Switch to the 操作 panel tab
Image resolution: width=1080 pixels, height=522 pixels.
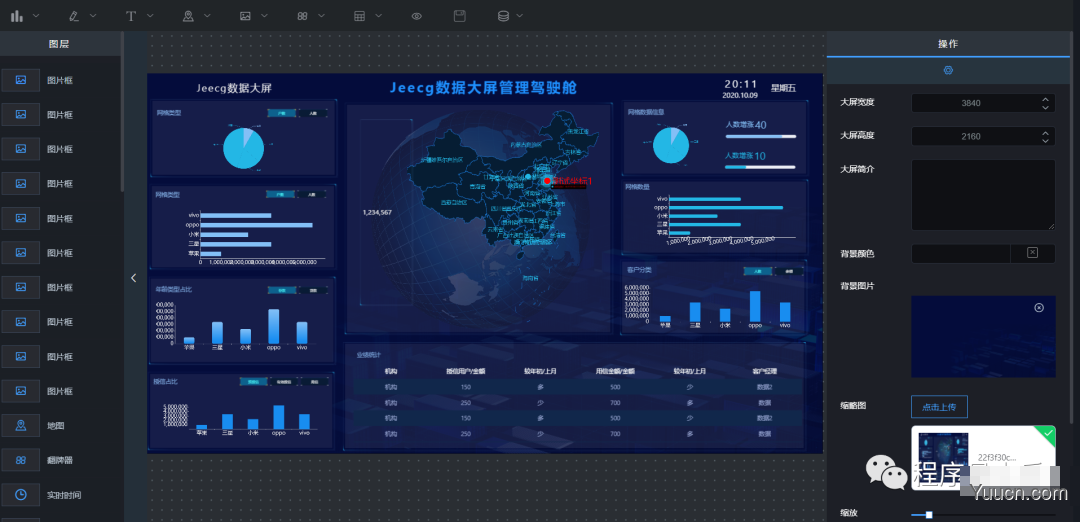(x=948, y=43)
